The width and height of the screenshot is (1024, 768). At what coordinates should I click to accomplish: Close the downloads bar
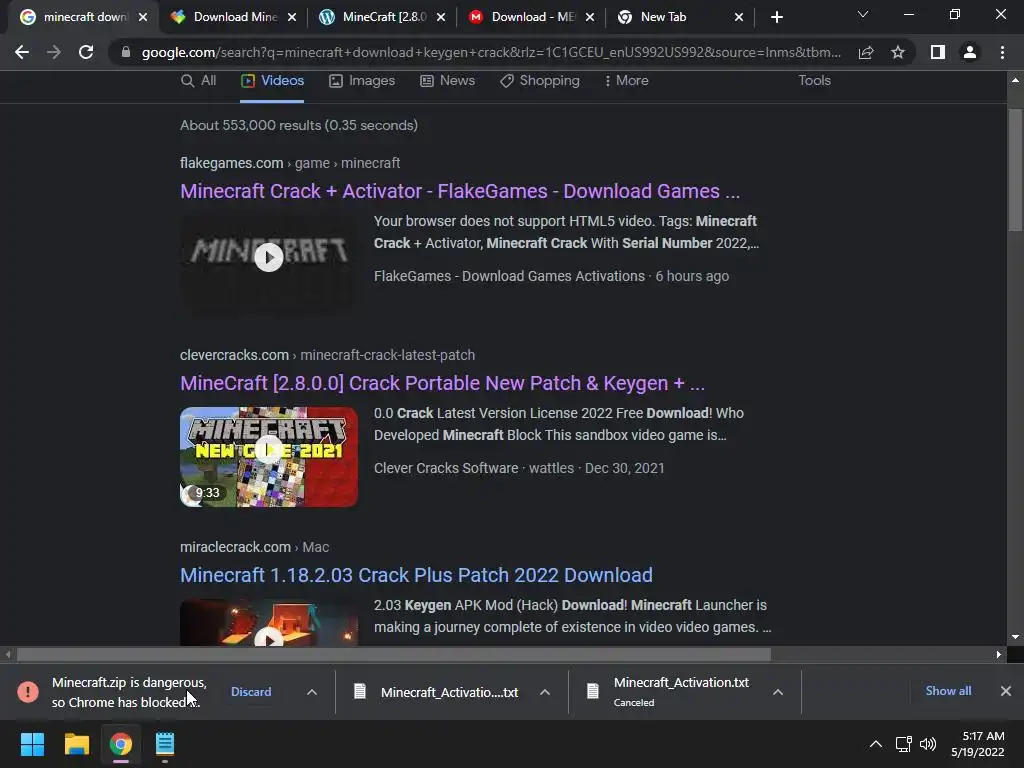(1006, 690)
